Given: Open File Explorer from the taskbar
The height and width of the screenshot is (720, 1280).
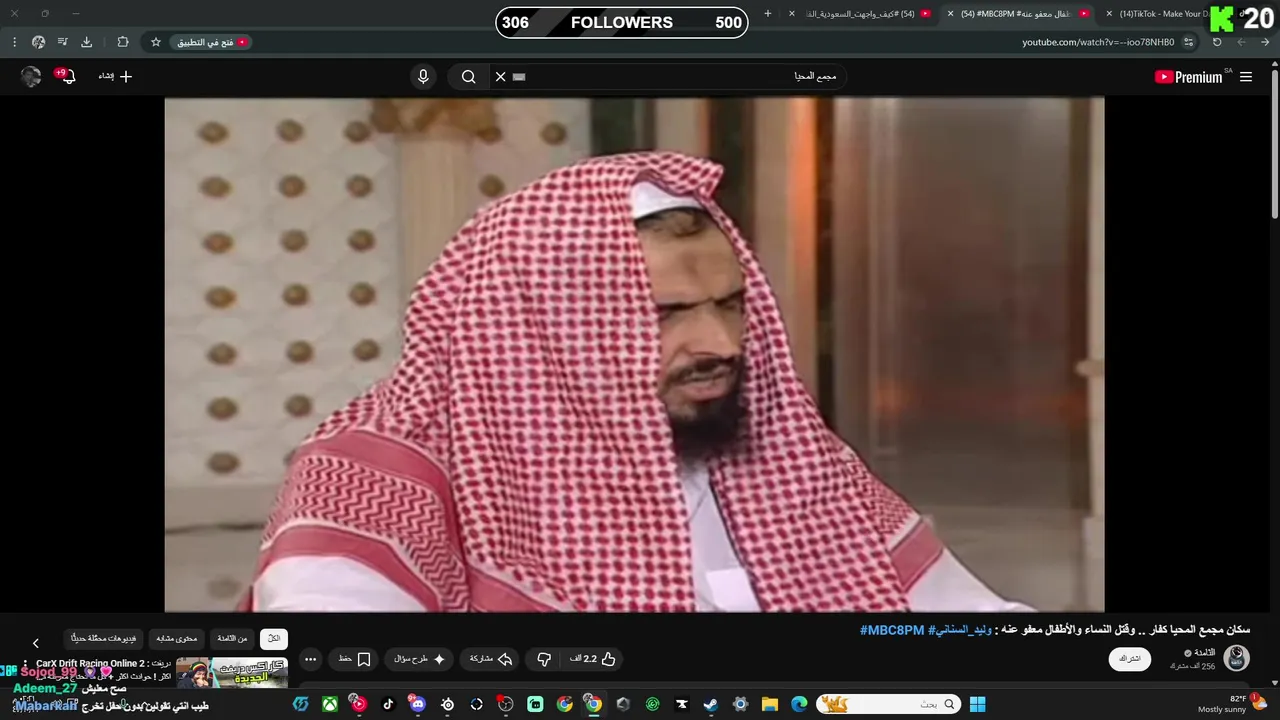Looking at the screenshot, I should tap(769, 704).
